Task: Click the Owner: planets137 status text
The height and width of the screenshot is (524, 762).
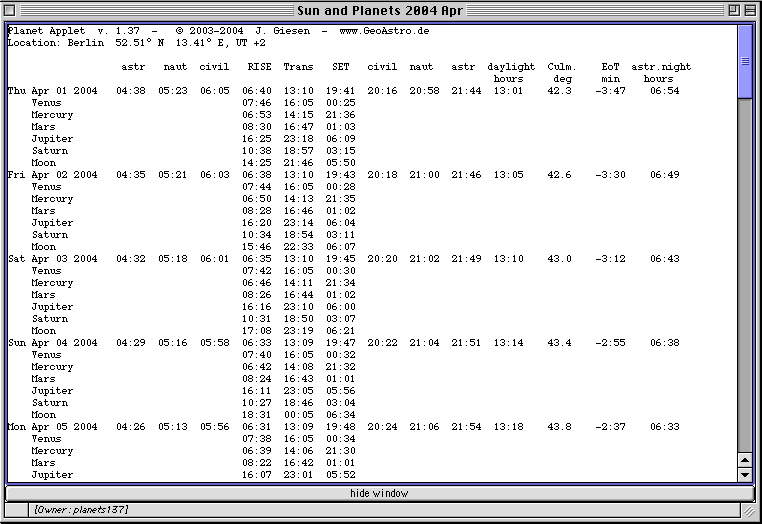Action: [79, 510]
